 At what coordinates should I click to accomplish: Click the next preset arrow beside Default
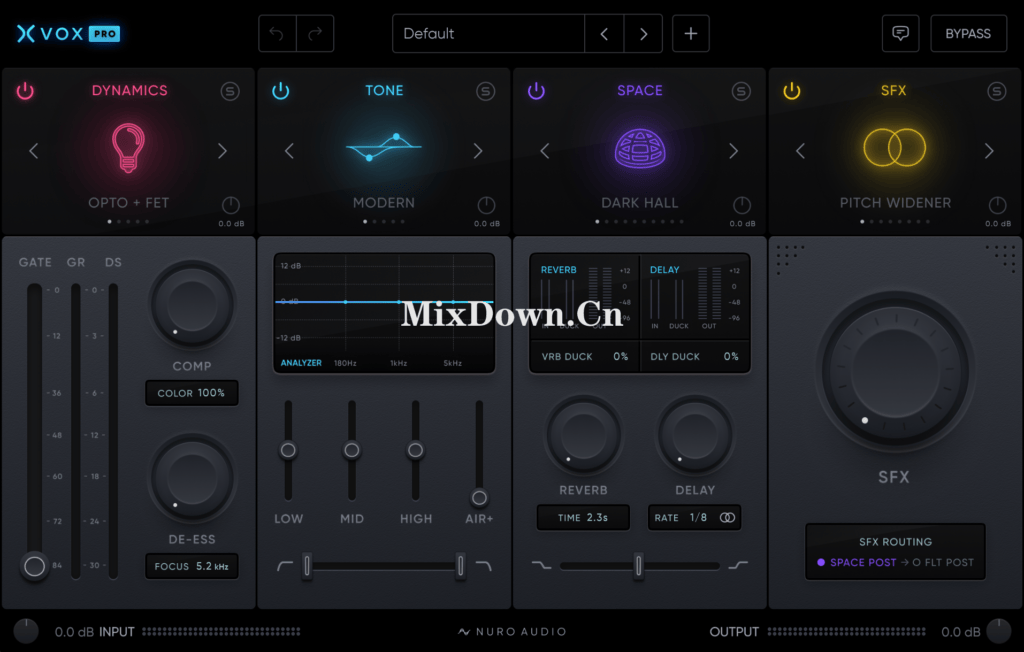(643, 33)
